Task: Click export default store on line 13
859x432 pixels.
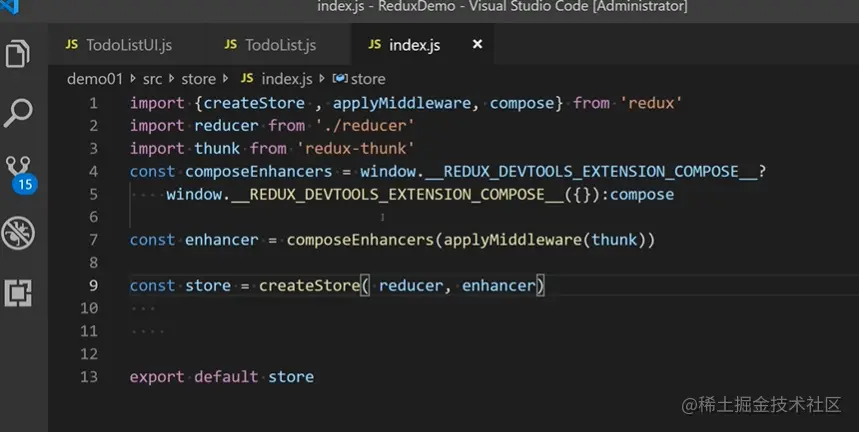Action: 222,377
